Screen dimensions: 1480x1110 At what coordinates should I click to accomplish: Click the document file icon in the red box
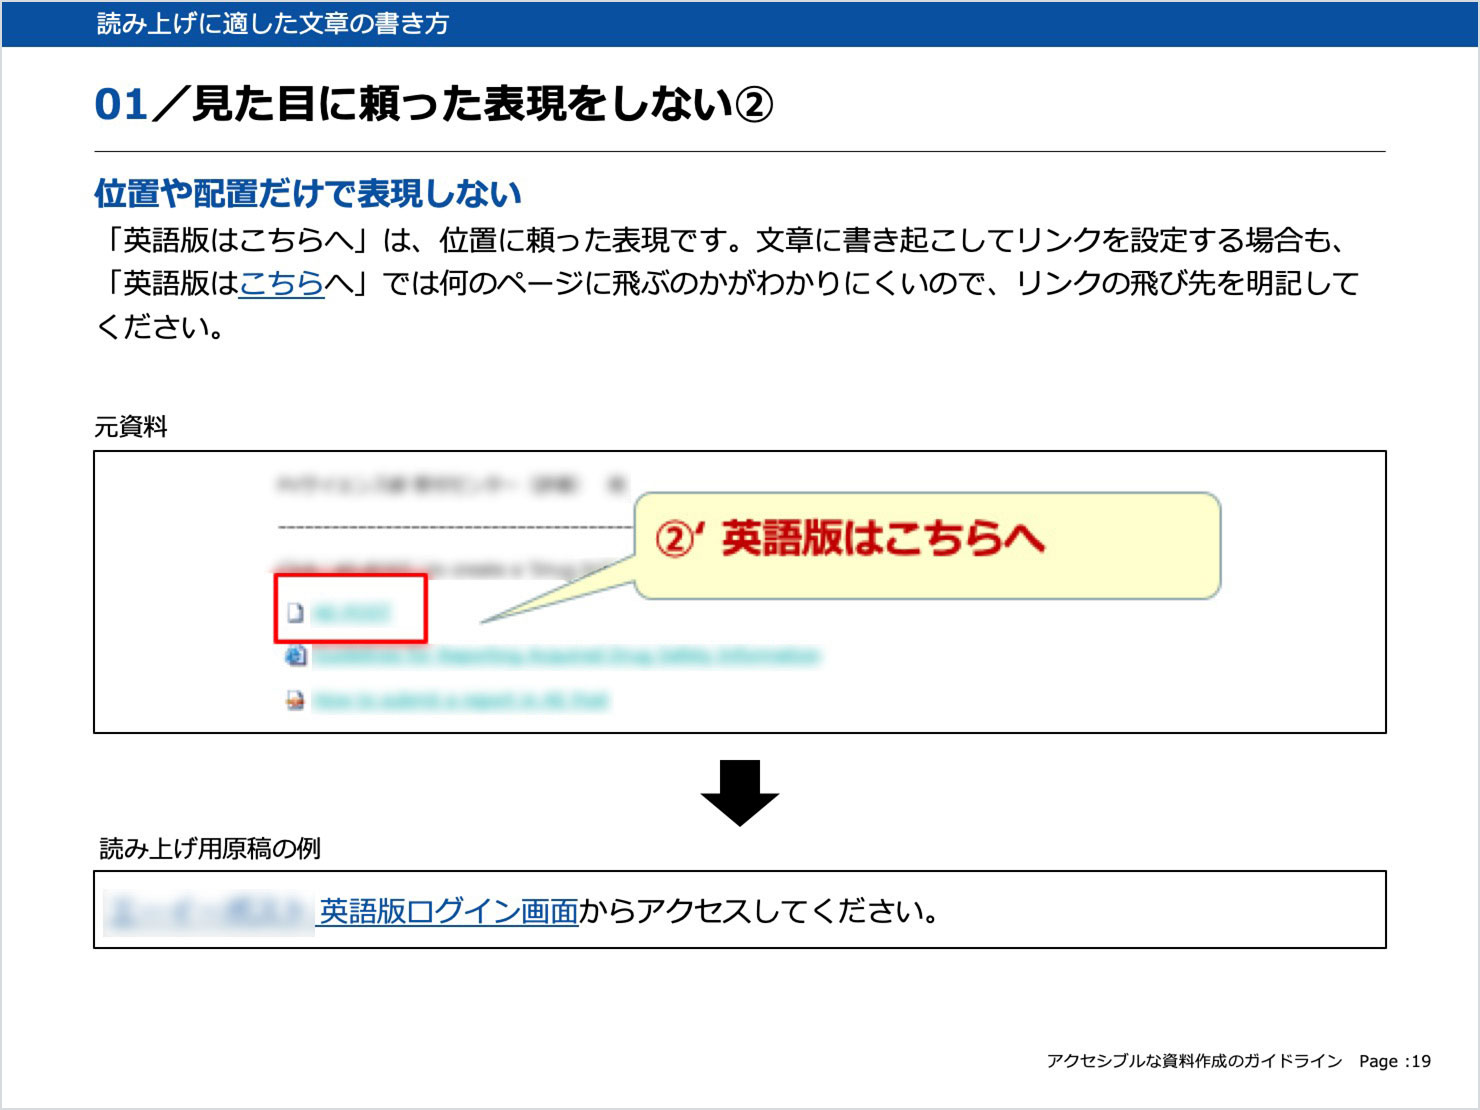(295, 613)
